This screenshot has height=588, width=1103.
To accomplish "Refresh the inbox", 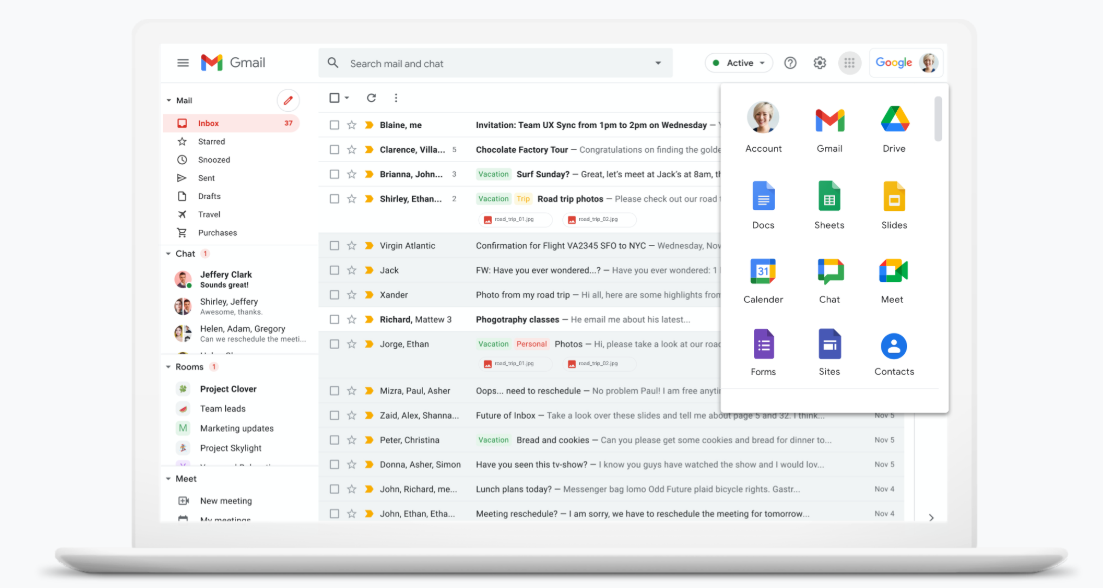I will (370, 99).
